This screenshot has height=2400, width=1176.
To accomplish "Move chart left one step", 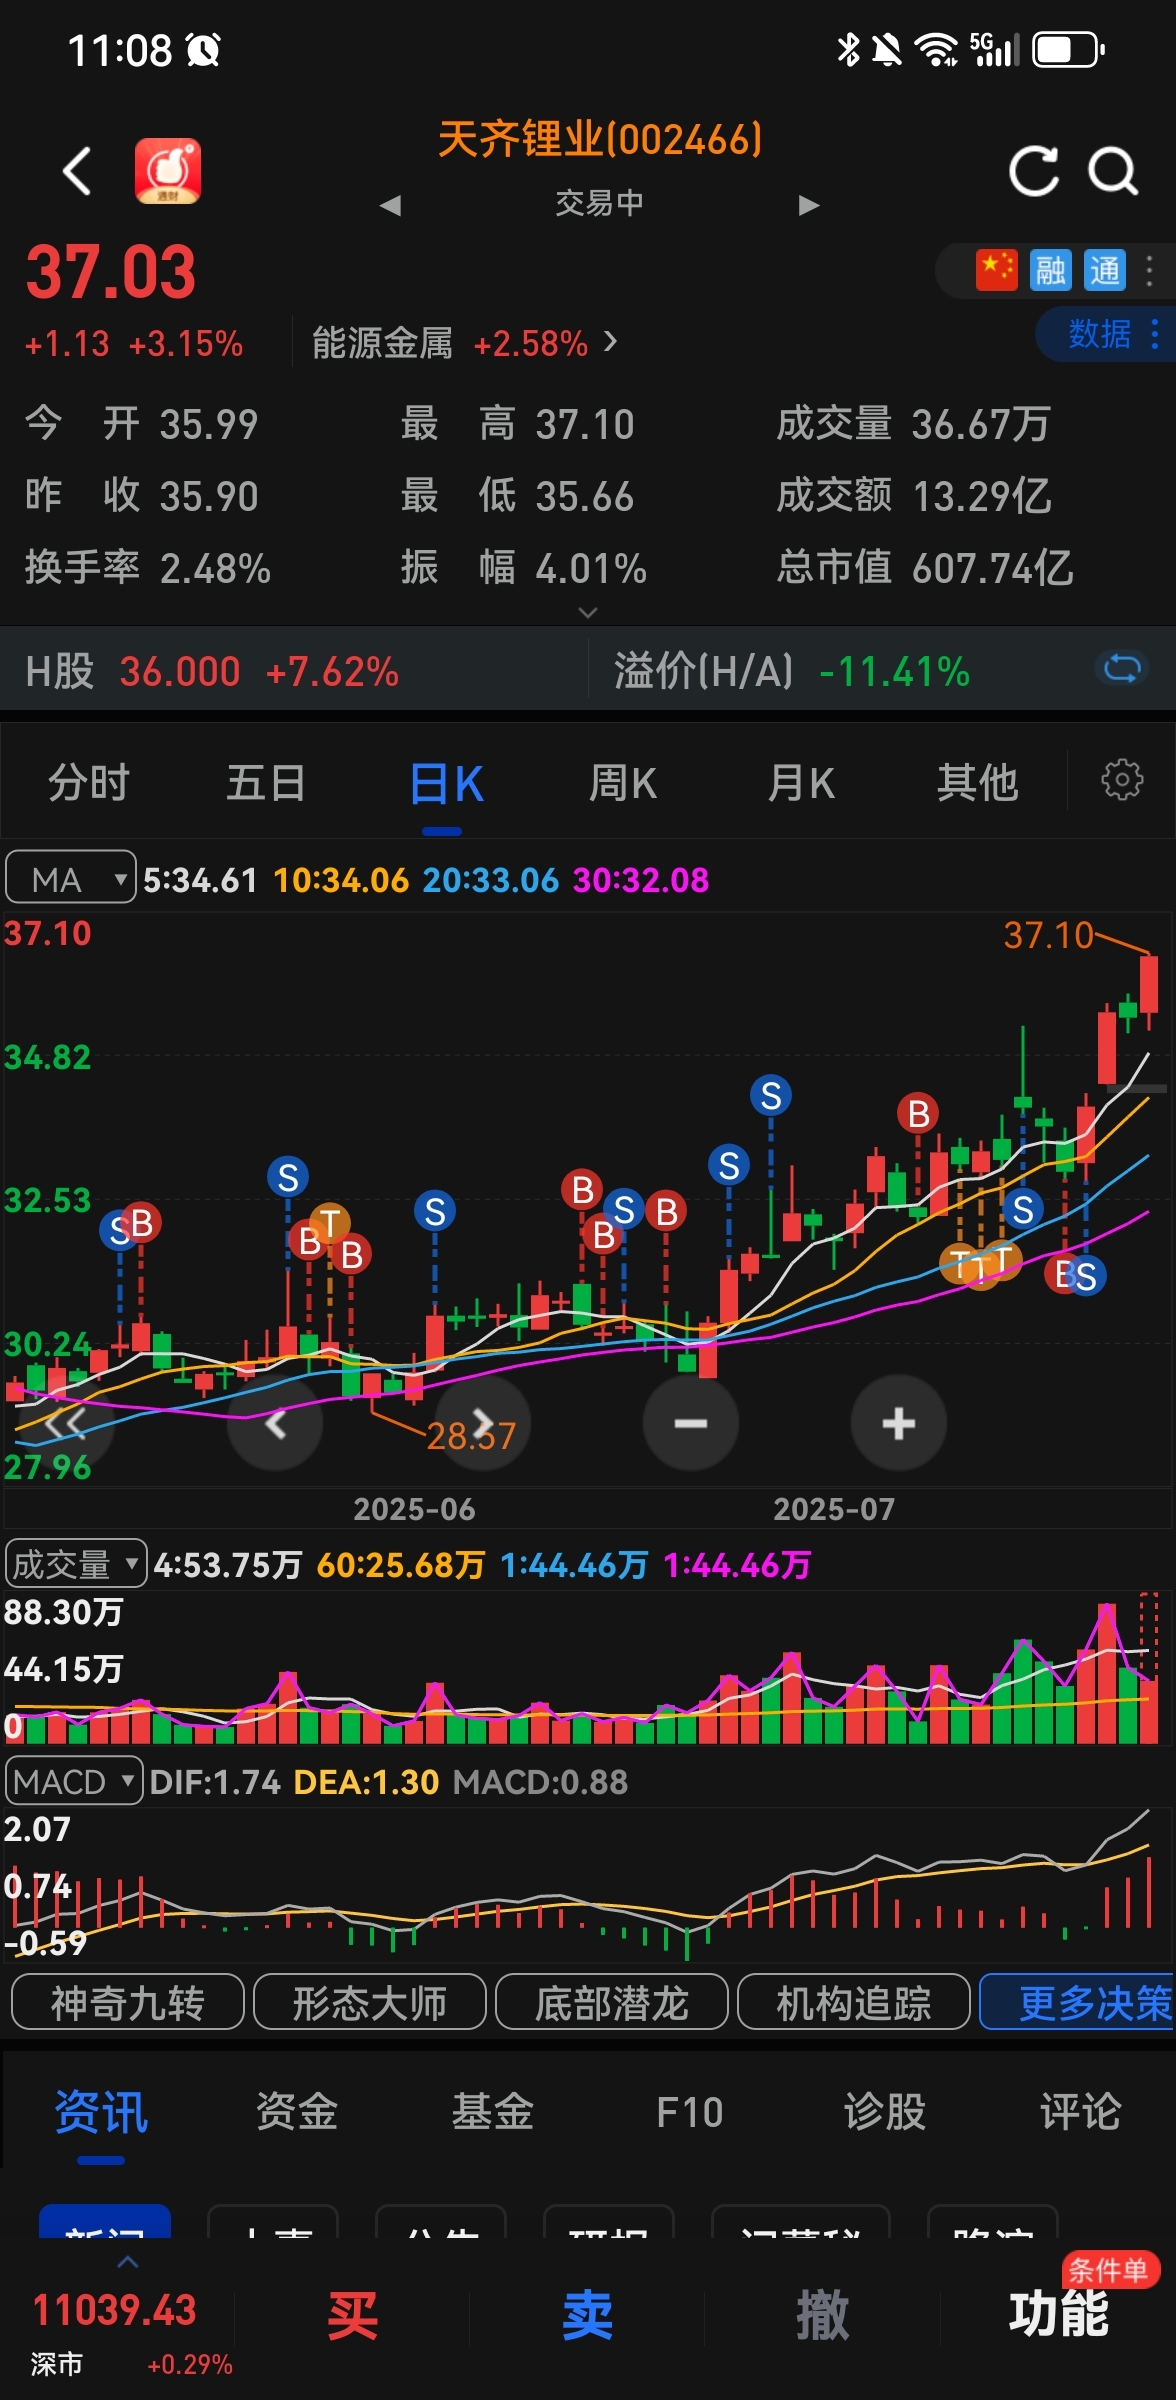I will point(275,1423).
